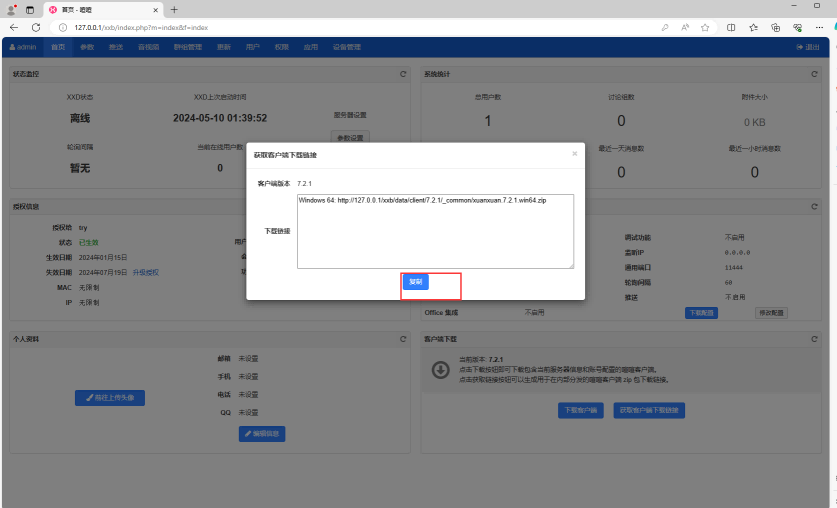Close the download link dialog with X
This screenshot has height=508, width=837.
574,154
